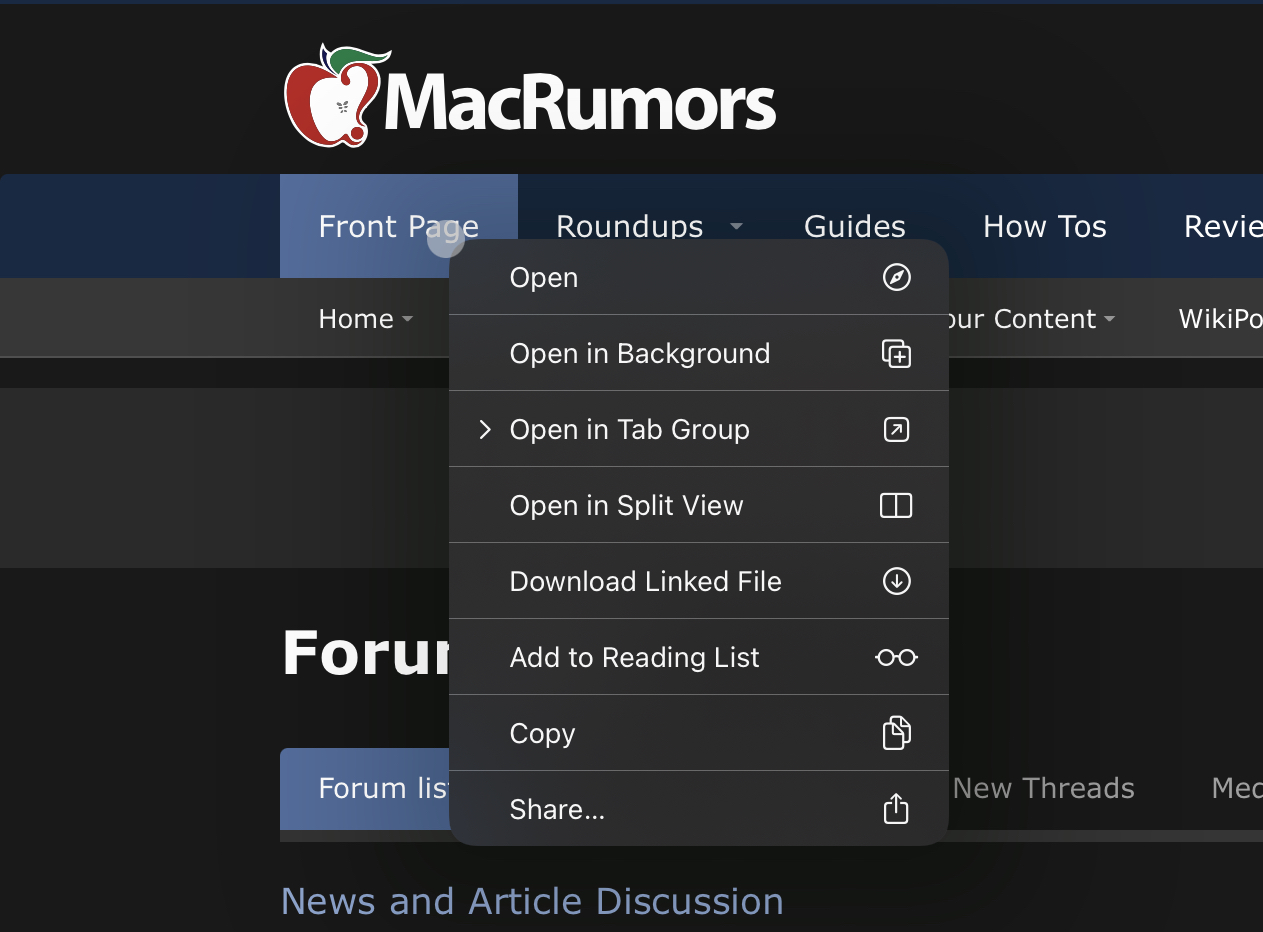
Task: Select Copy in the context menu
Action: coord(698,733)
